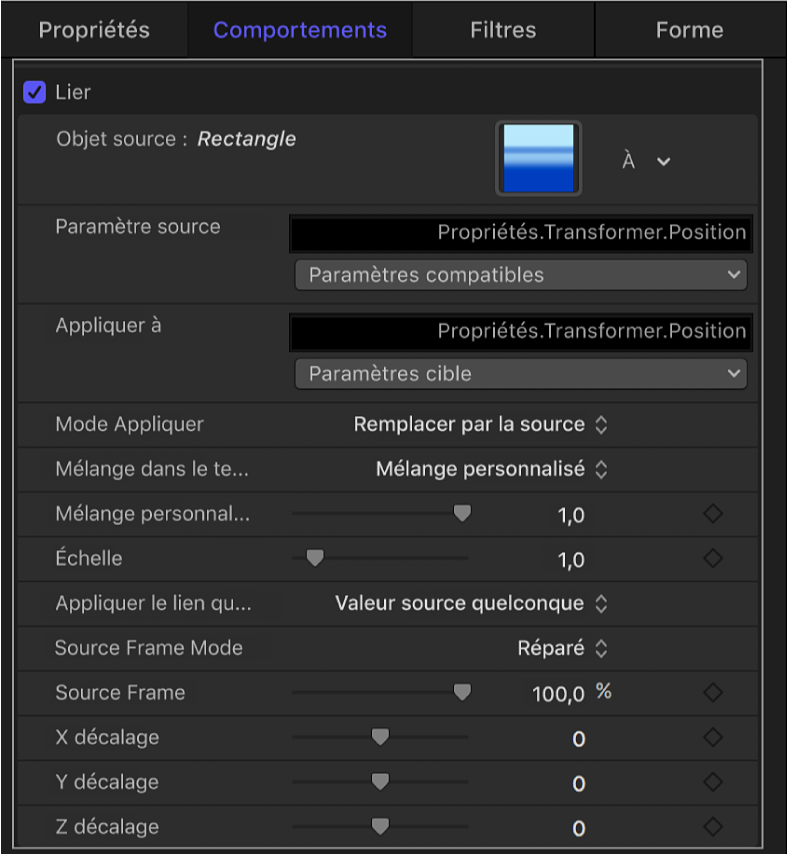Click the Z décalage keyframe diamond

point(712,827)
